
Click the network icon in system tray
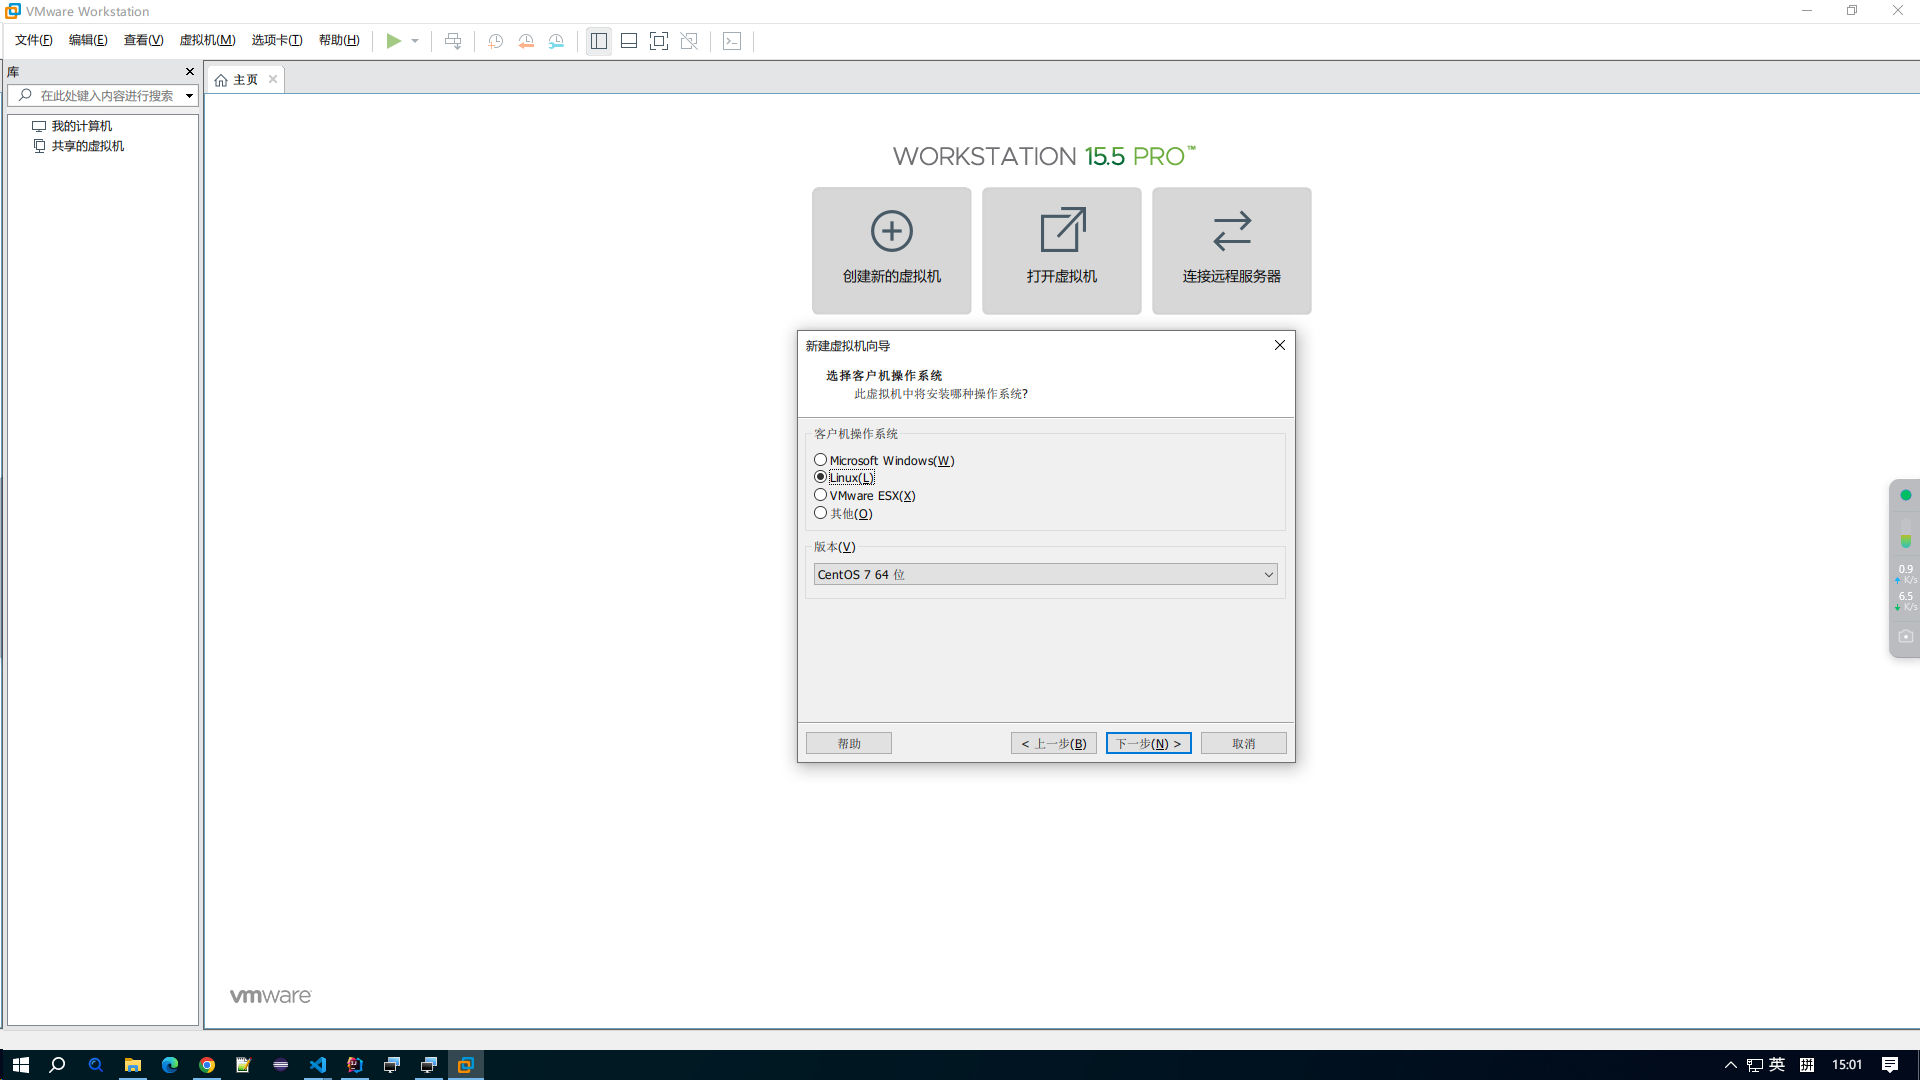[x=1755, y=1065]
